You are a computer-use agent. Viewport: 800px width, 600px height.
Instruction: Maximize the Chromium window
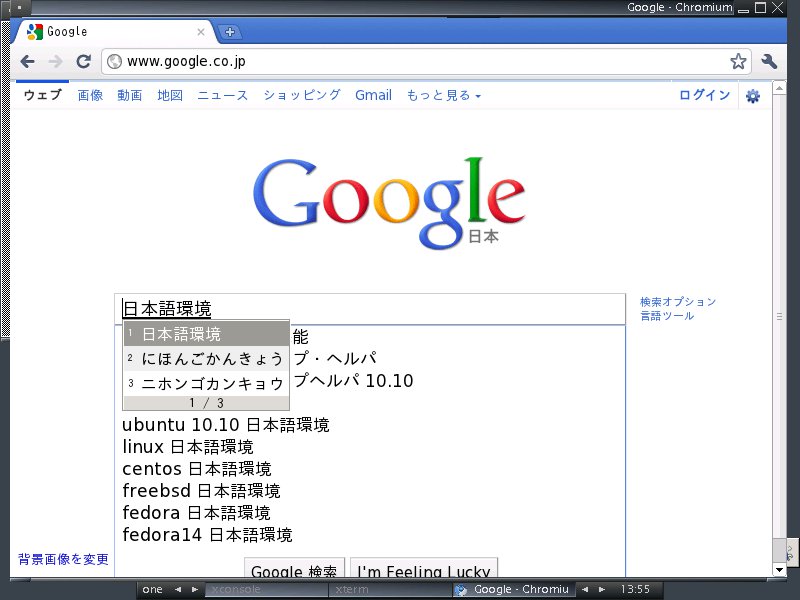click(x=760, y=7)
